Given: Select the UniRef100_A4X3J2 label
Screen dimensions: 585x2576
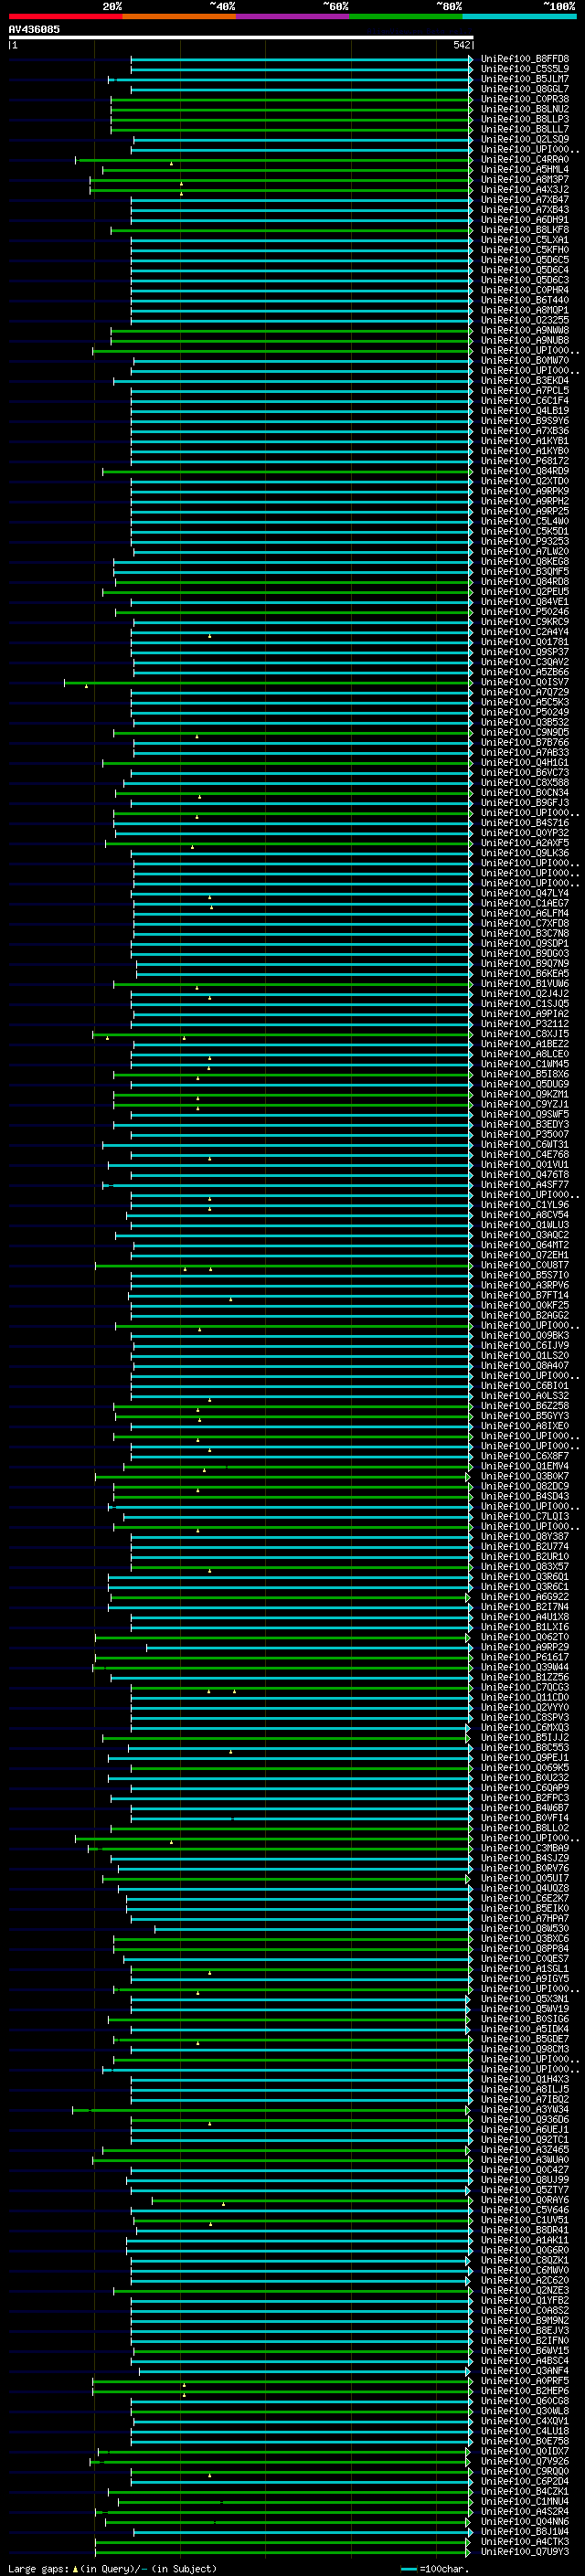Looking at the screenshot, I should pos(525,189).
